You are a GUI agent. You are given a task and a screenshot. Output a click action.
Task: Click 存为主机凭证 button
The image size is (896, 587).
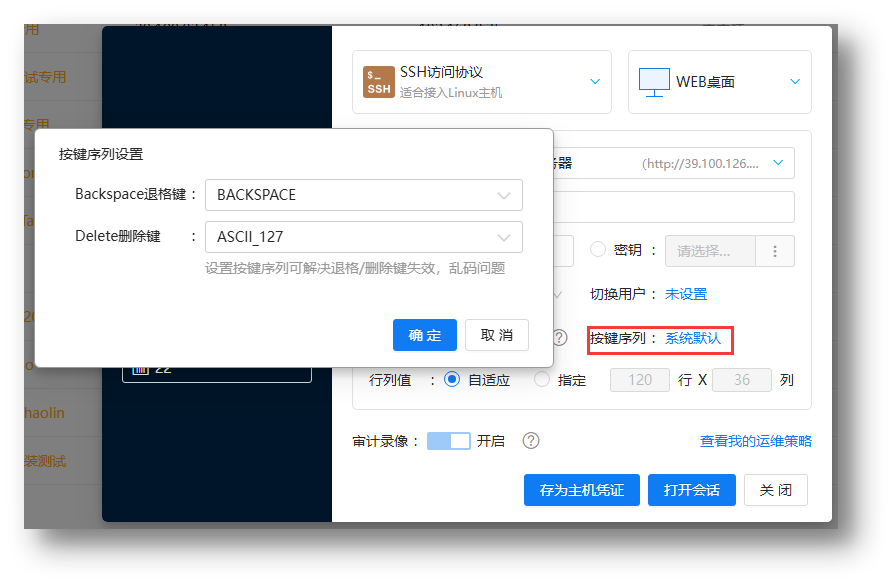[x=581, y=490]
